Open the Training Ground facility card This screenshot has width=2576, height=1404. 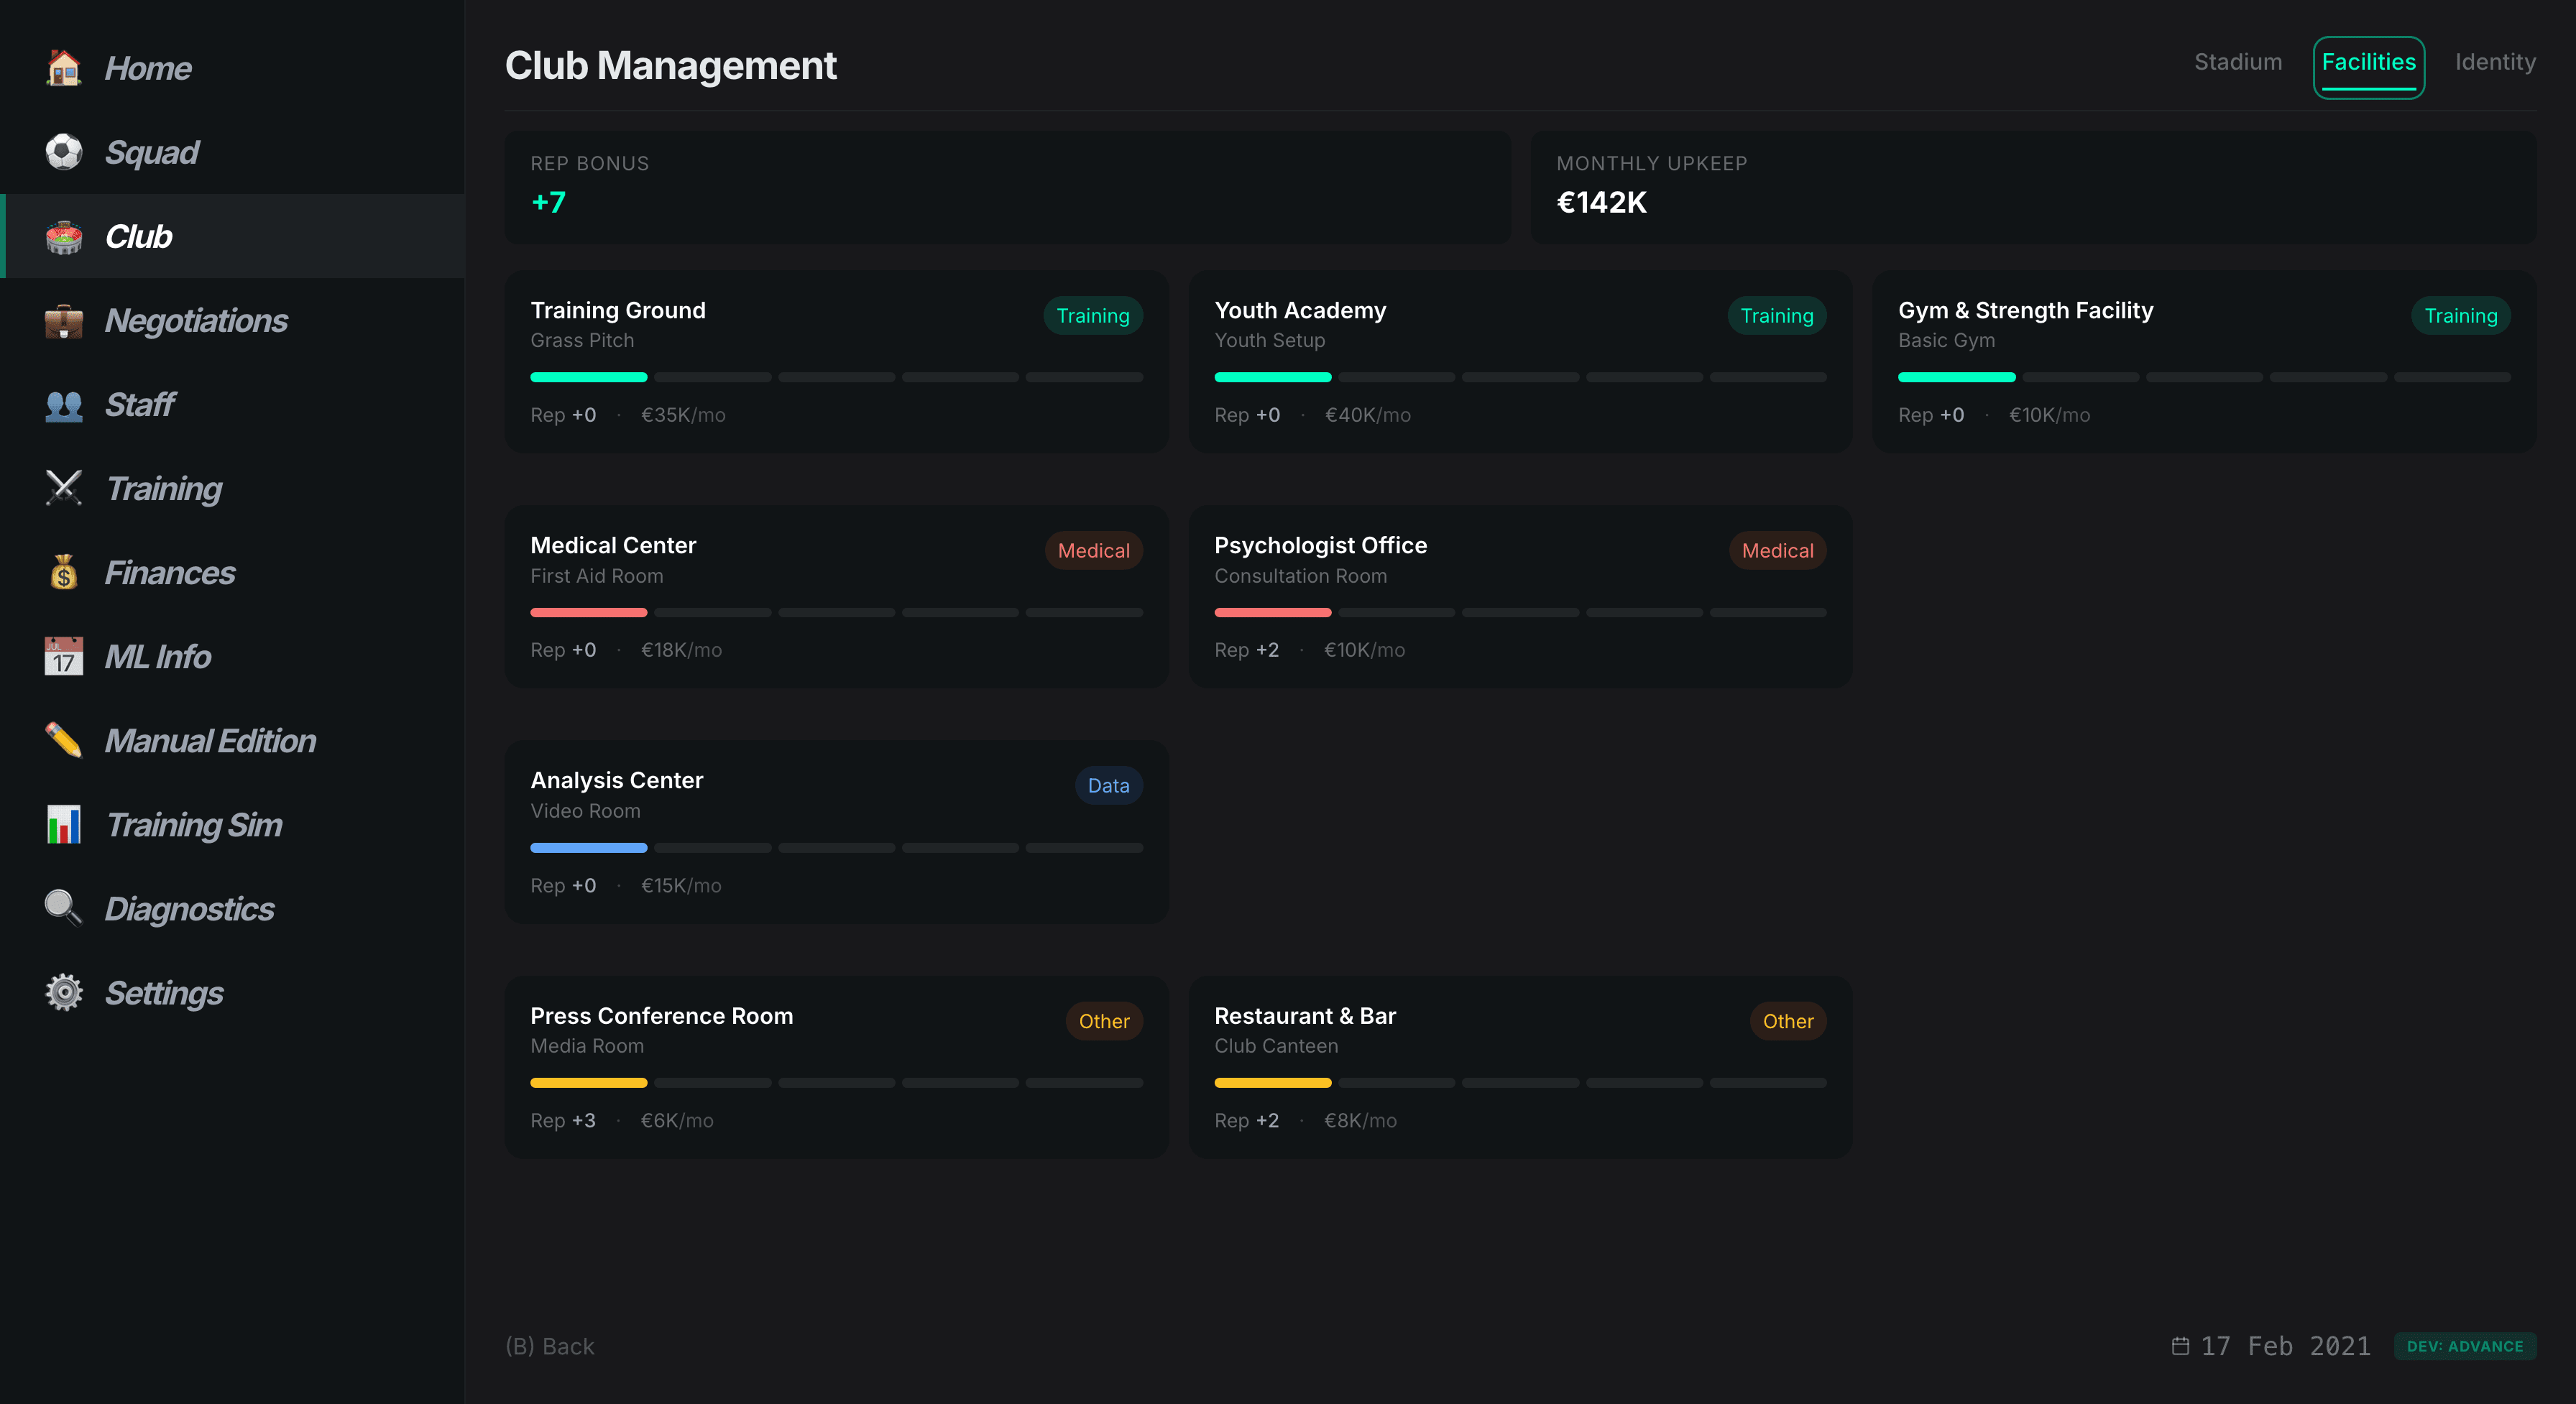(836, 361)
